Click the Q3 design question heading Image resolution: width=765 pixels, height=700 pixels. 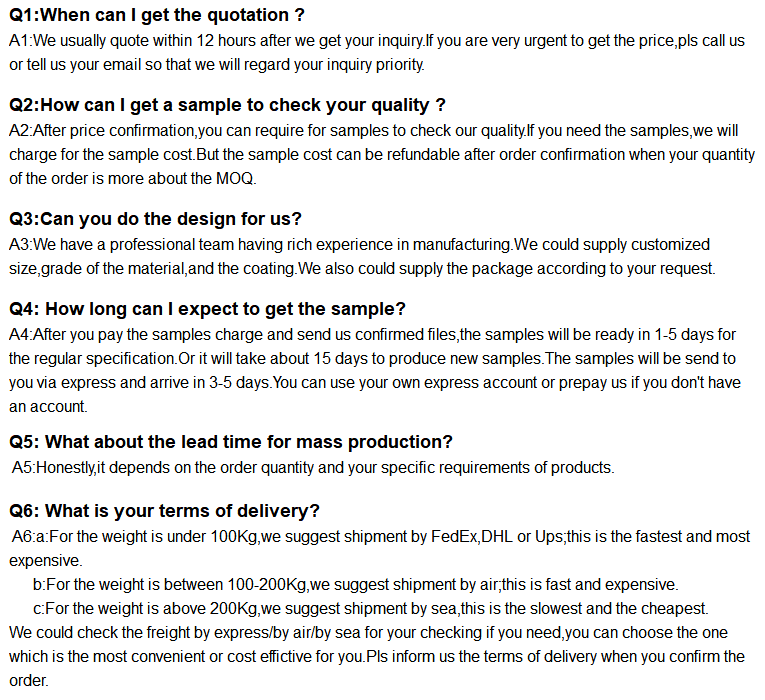pos(155,219)
